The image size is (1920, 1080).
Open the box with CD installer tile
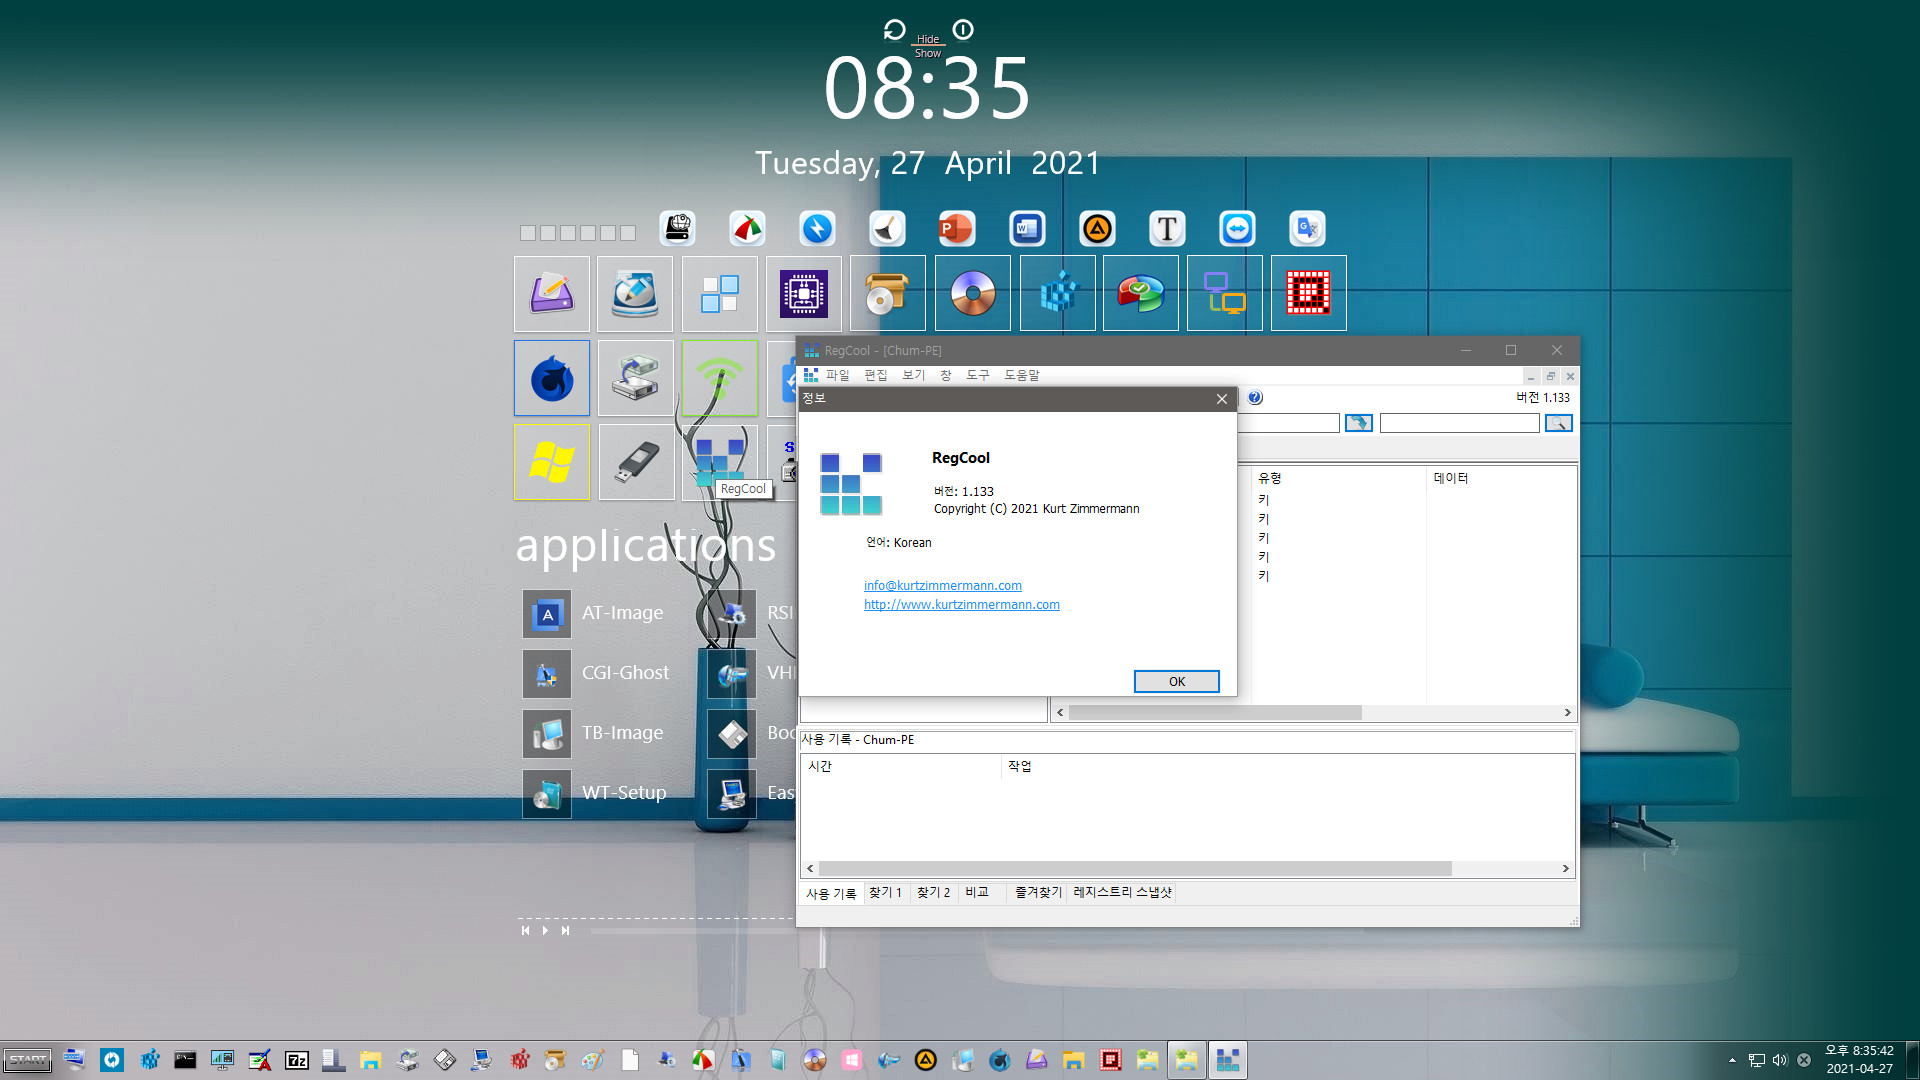[888, 293]
